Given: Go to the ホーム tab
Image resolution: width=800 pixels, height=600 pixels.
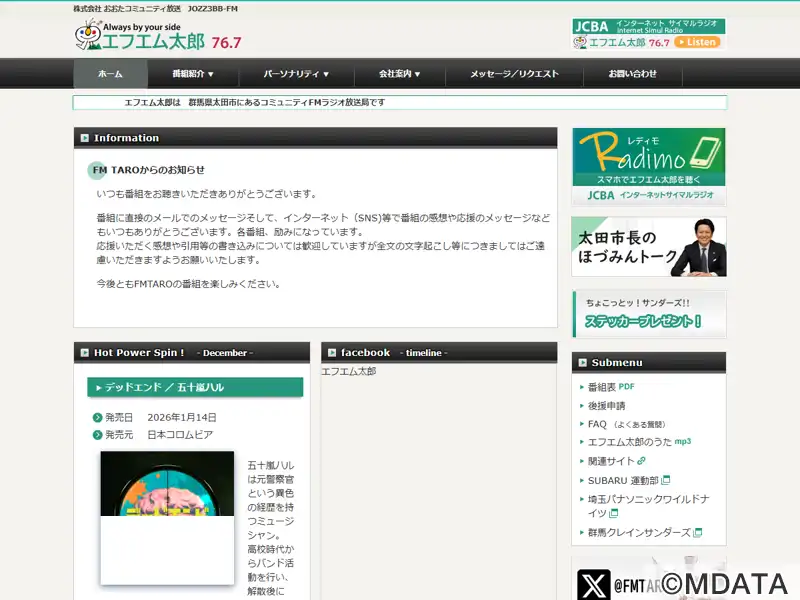Looking at the screenshot, I should tap(111, 73).
